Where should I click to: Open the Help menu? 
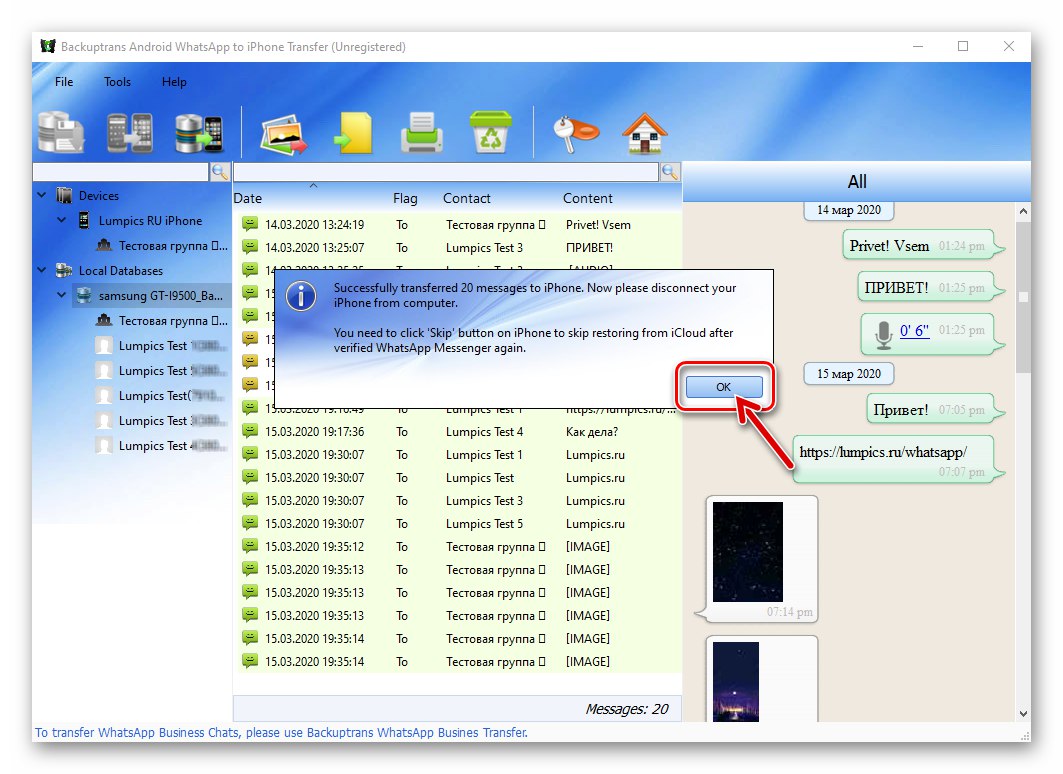174,81
